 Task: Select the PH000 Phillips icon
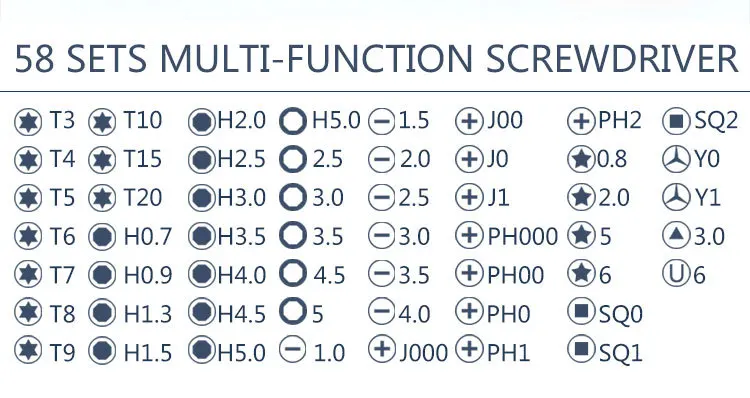click(469, 235)
